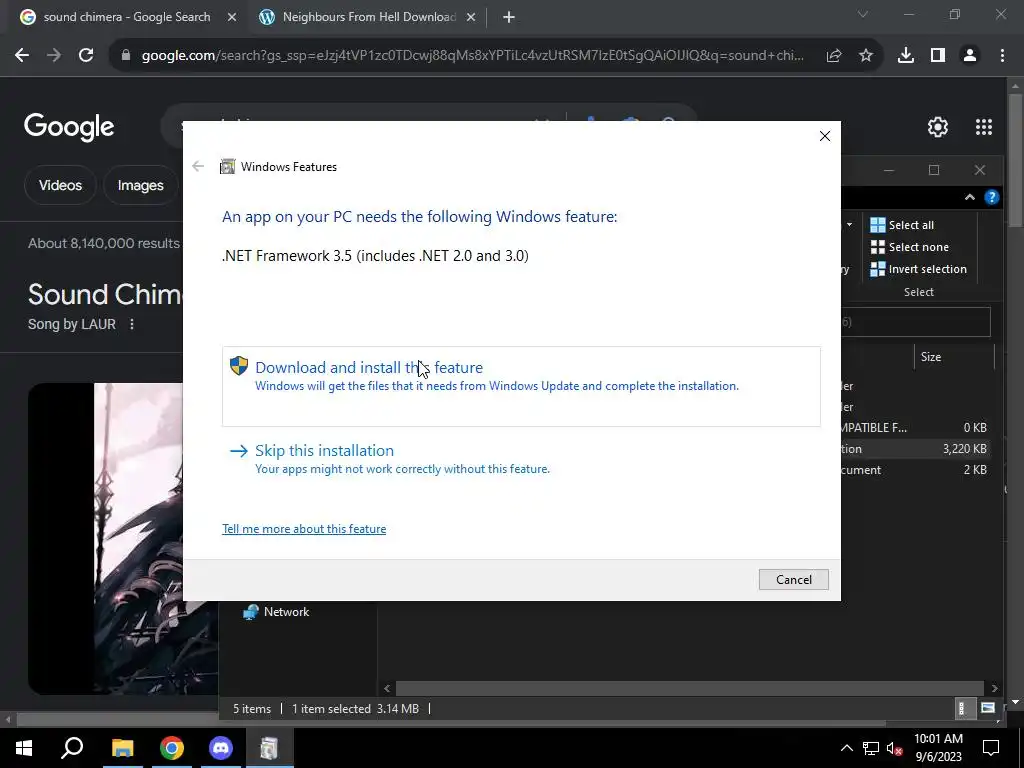Open Windows notification center icon
The width and height of the screenshot is (1024, 768).
coord(991,748)
